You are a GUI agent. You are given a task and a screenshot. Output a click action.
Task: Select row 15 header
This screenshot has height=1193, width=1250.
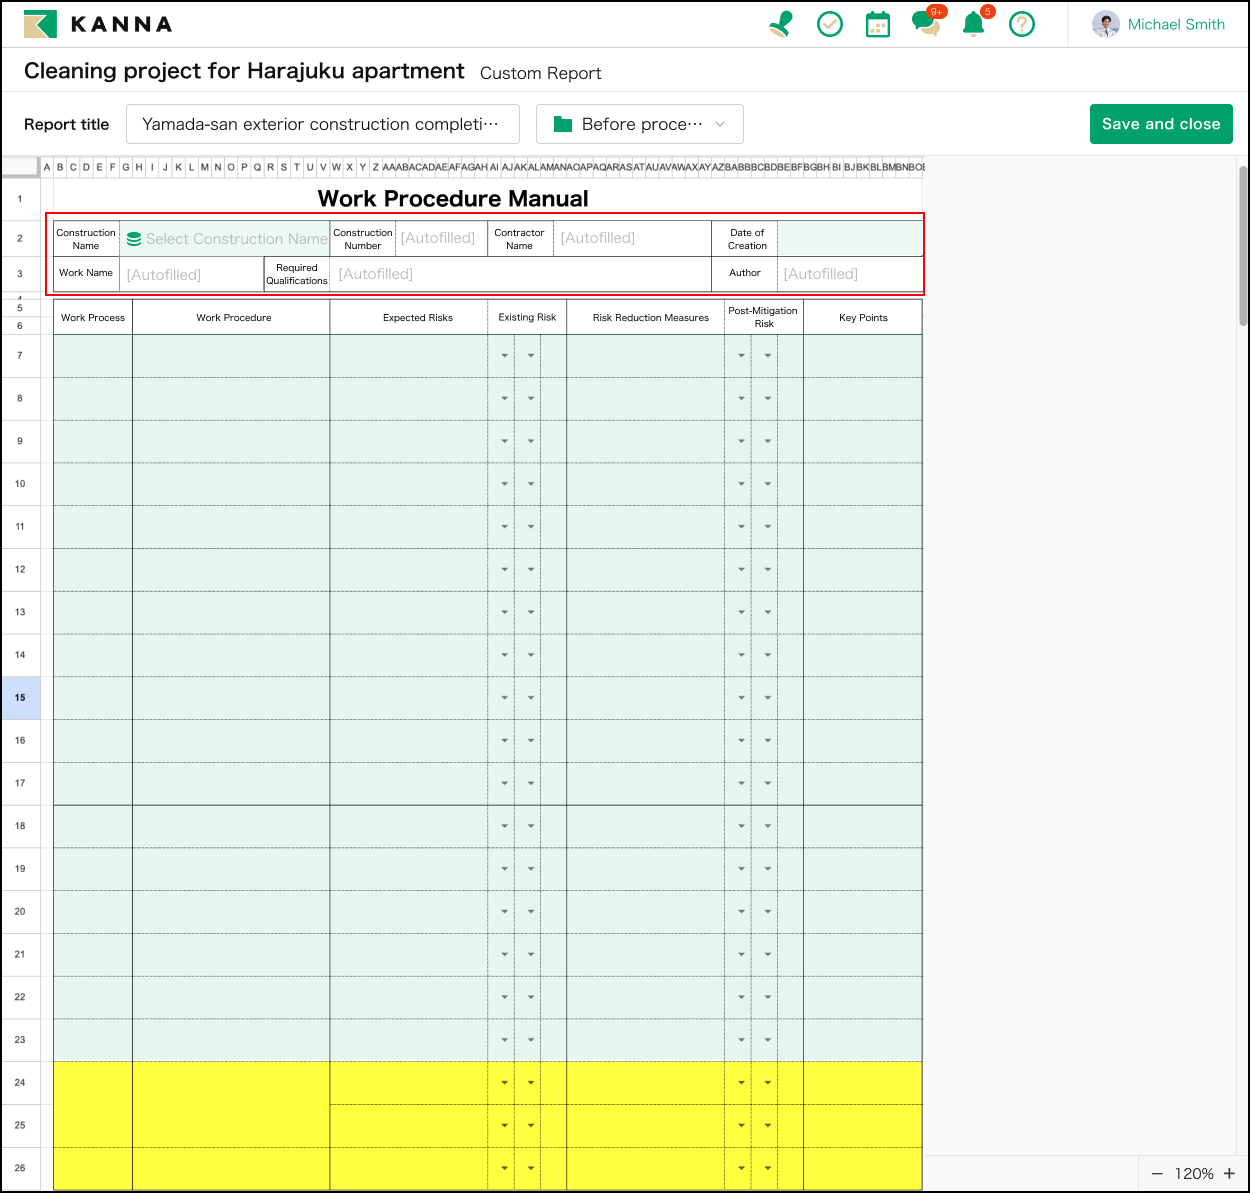point(20,698)
